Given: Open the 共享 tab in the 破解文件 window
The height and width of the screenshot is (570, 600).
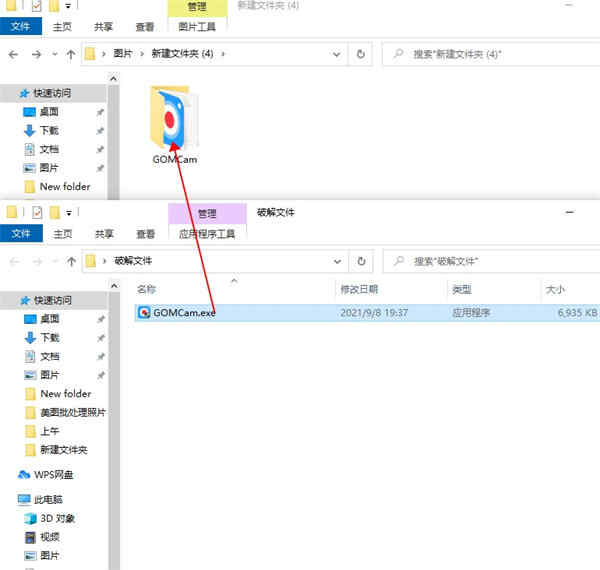Looking at the screenshot, I should coord(104,234).
